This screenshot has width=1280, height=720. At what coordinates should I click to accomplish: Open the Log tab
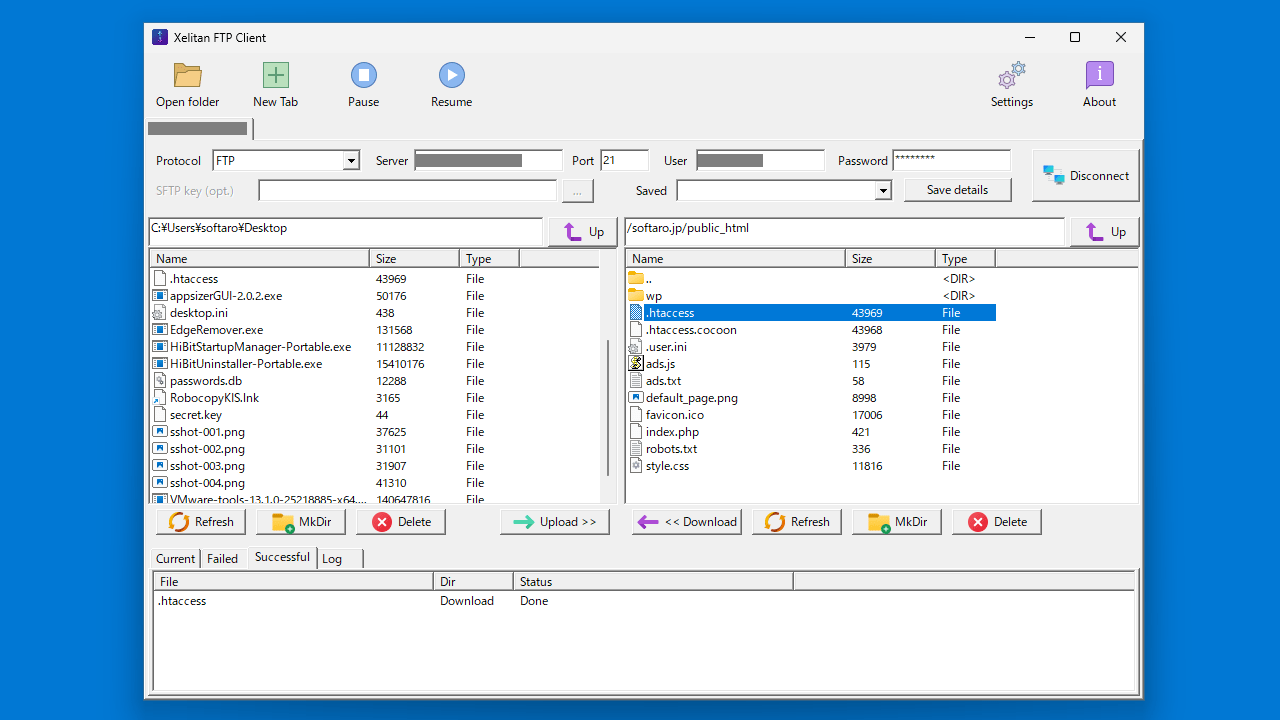coord(338,559)
